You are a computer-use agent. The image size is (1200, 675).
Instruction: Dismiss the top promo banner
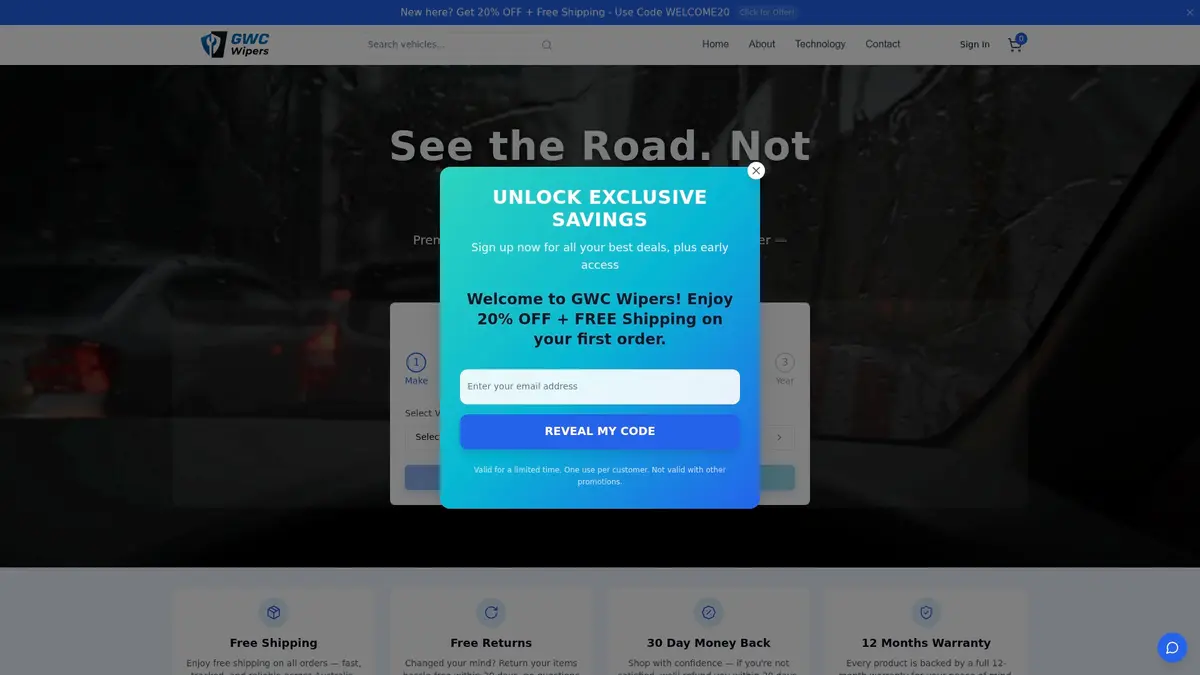click(x=1189, y=12)
